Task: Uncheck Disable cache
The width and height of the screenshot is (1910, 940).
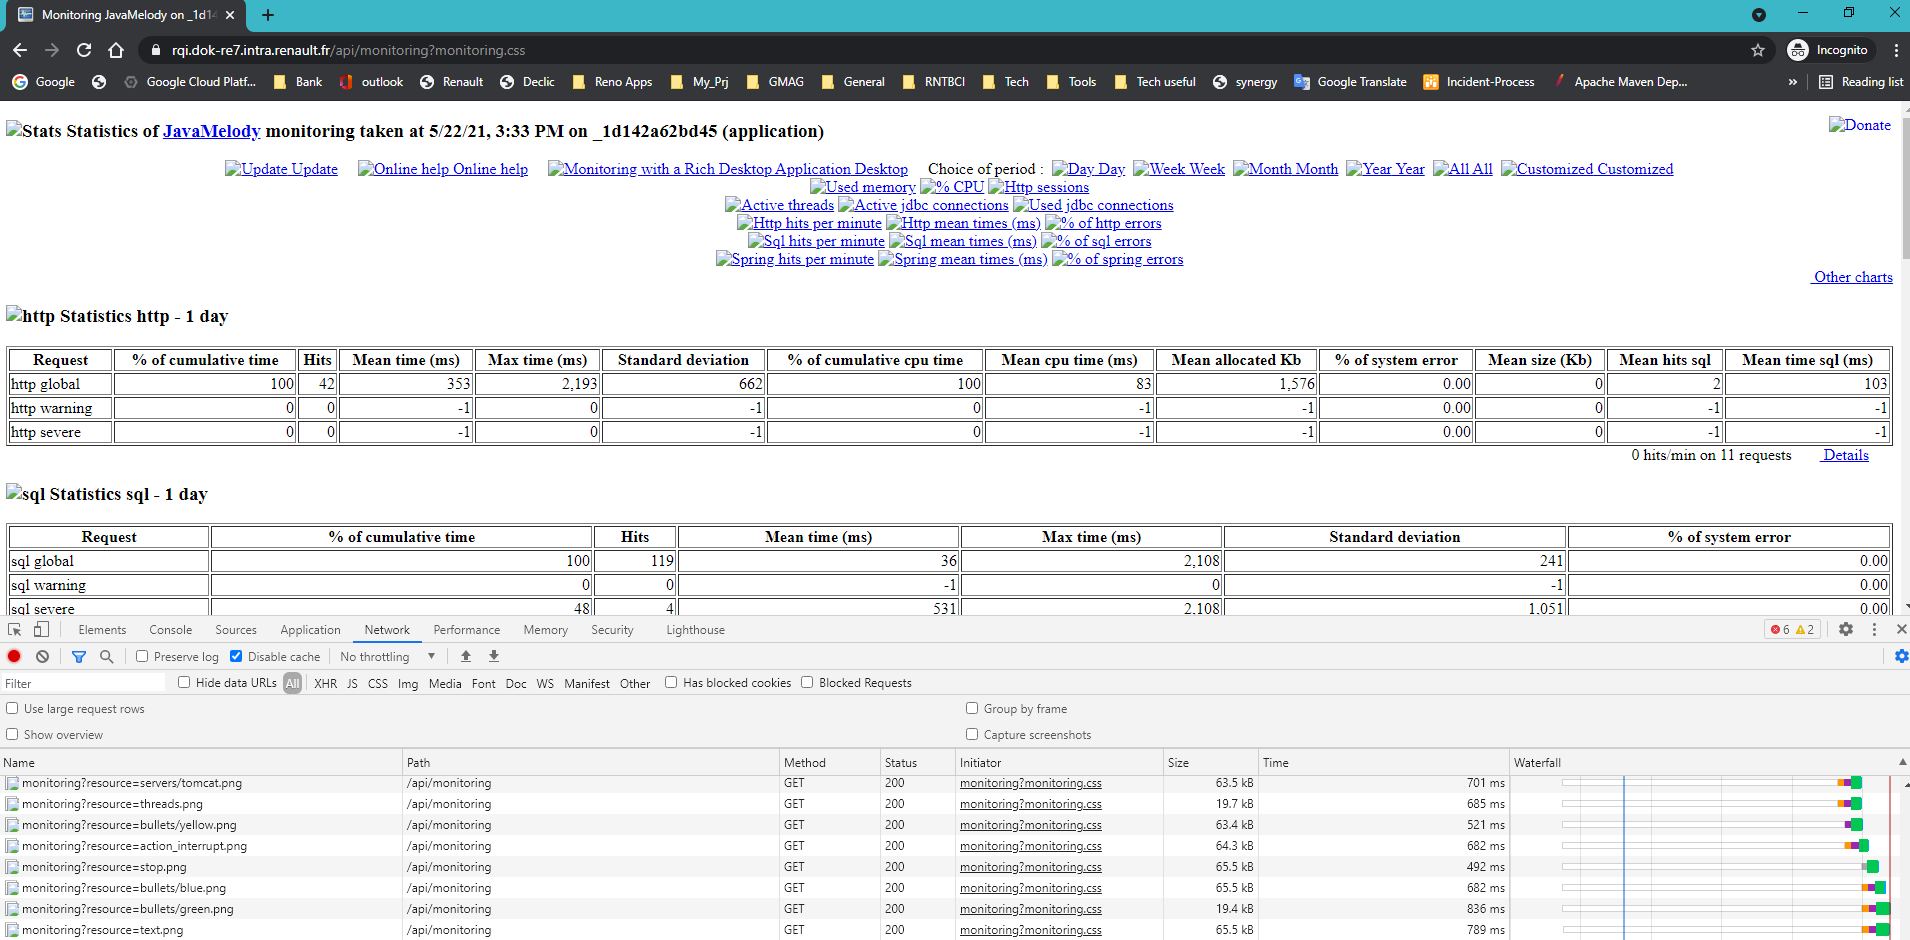Action: (x=236, y=657)
